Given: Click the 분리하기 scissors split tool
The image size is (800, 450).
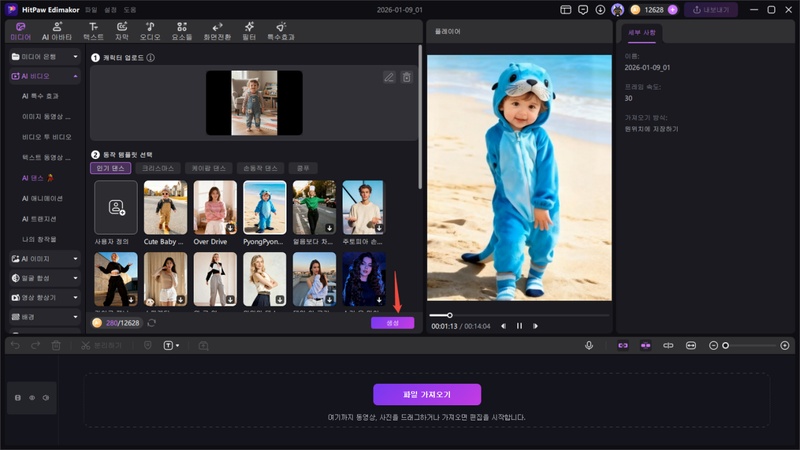Looking at the screenshot, I should coord(101,345).
